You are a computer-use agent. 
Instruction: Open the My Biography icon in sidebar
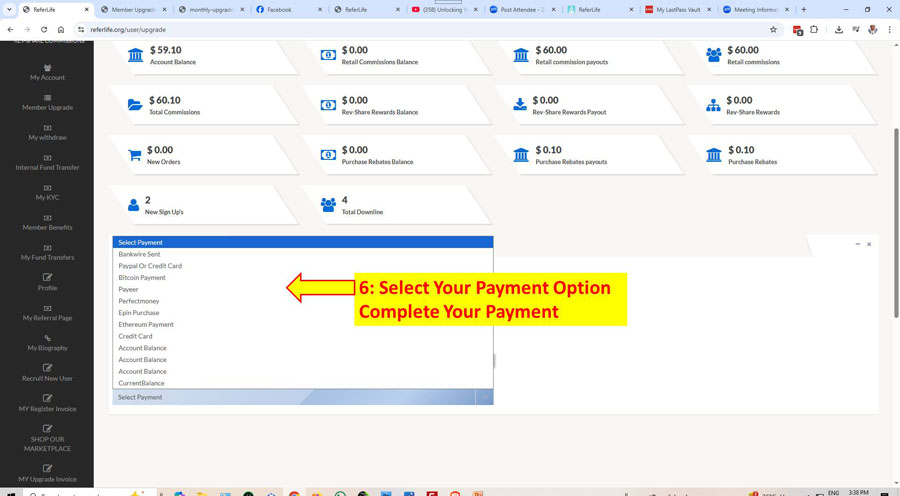(47, 338)
